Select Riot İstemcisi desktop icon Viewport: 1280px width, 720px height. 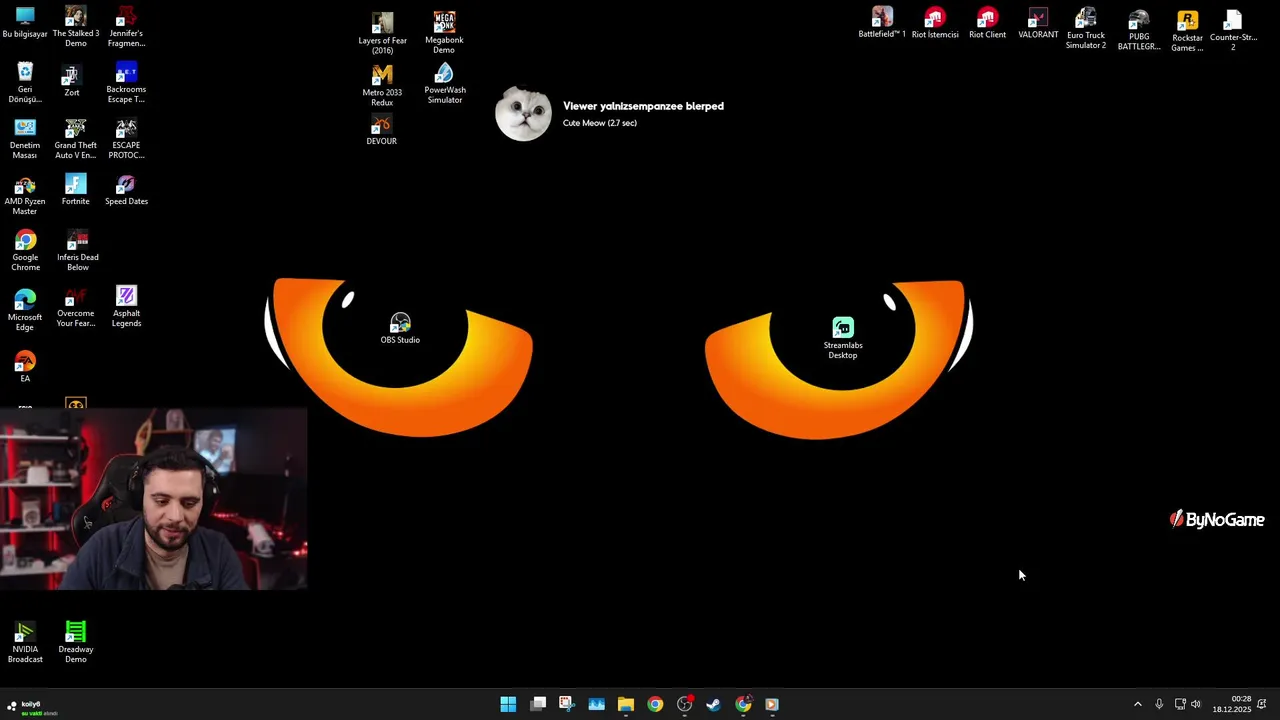click(935, 22)
